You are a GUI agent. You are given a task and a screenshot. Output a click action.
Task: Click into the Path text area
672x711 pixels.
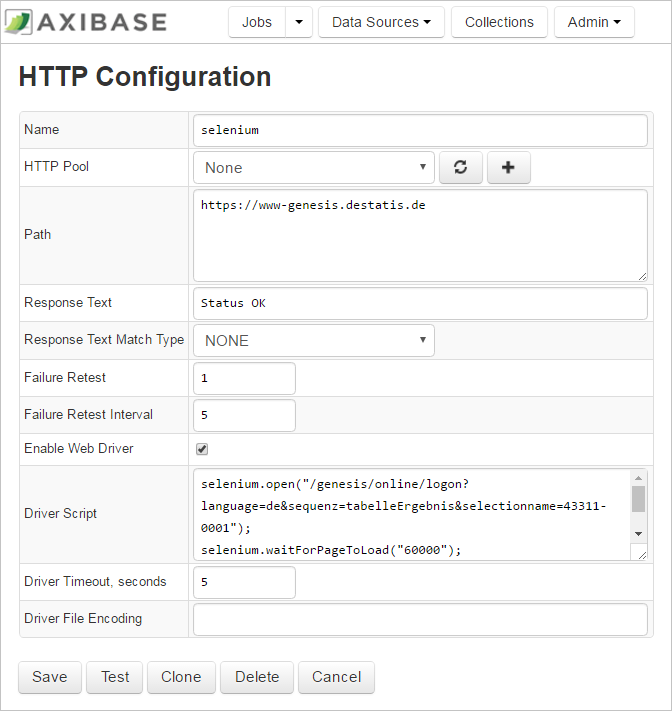click(x=420, y=235)
